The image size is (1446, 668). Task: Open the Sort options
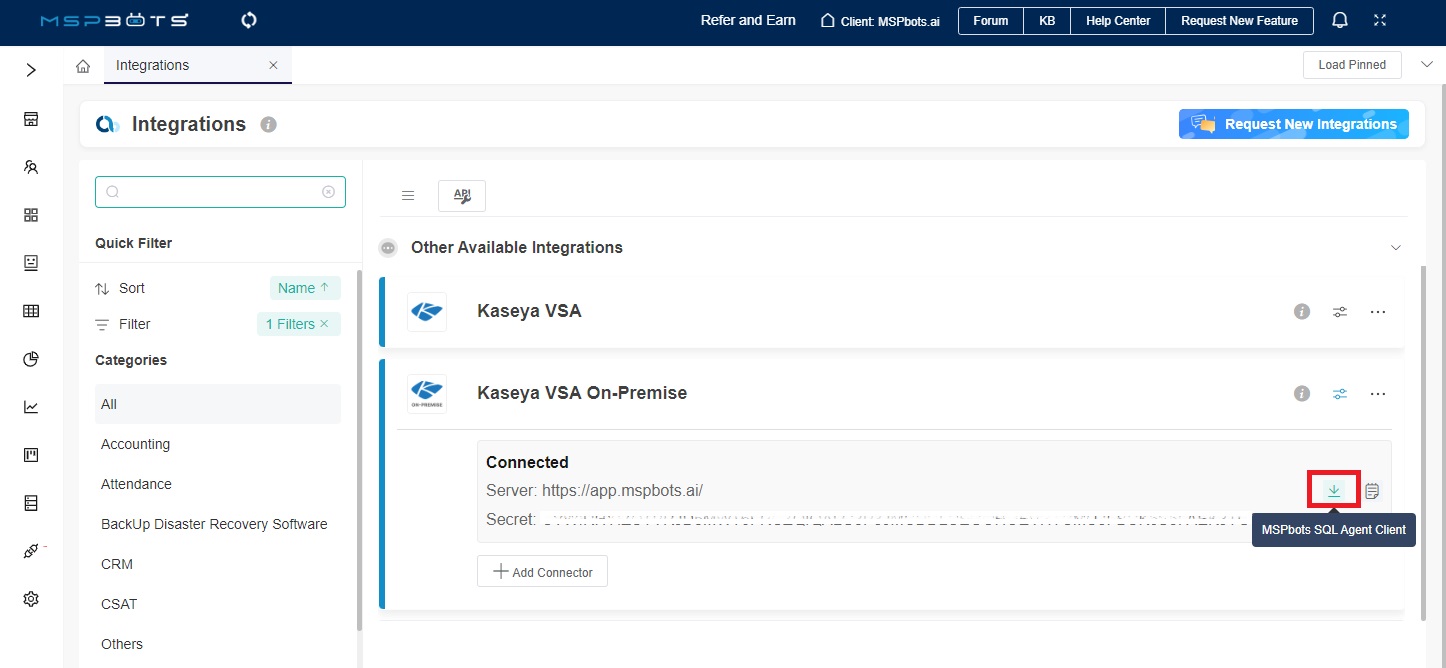pos(120,288)
